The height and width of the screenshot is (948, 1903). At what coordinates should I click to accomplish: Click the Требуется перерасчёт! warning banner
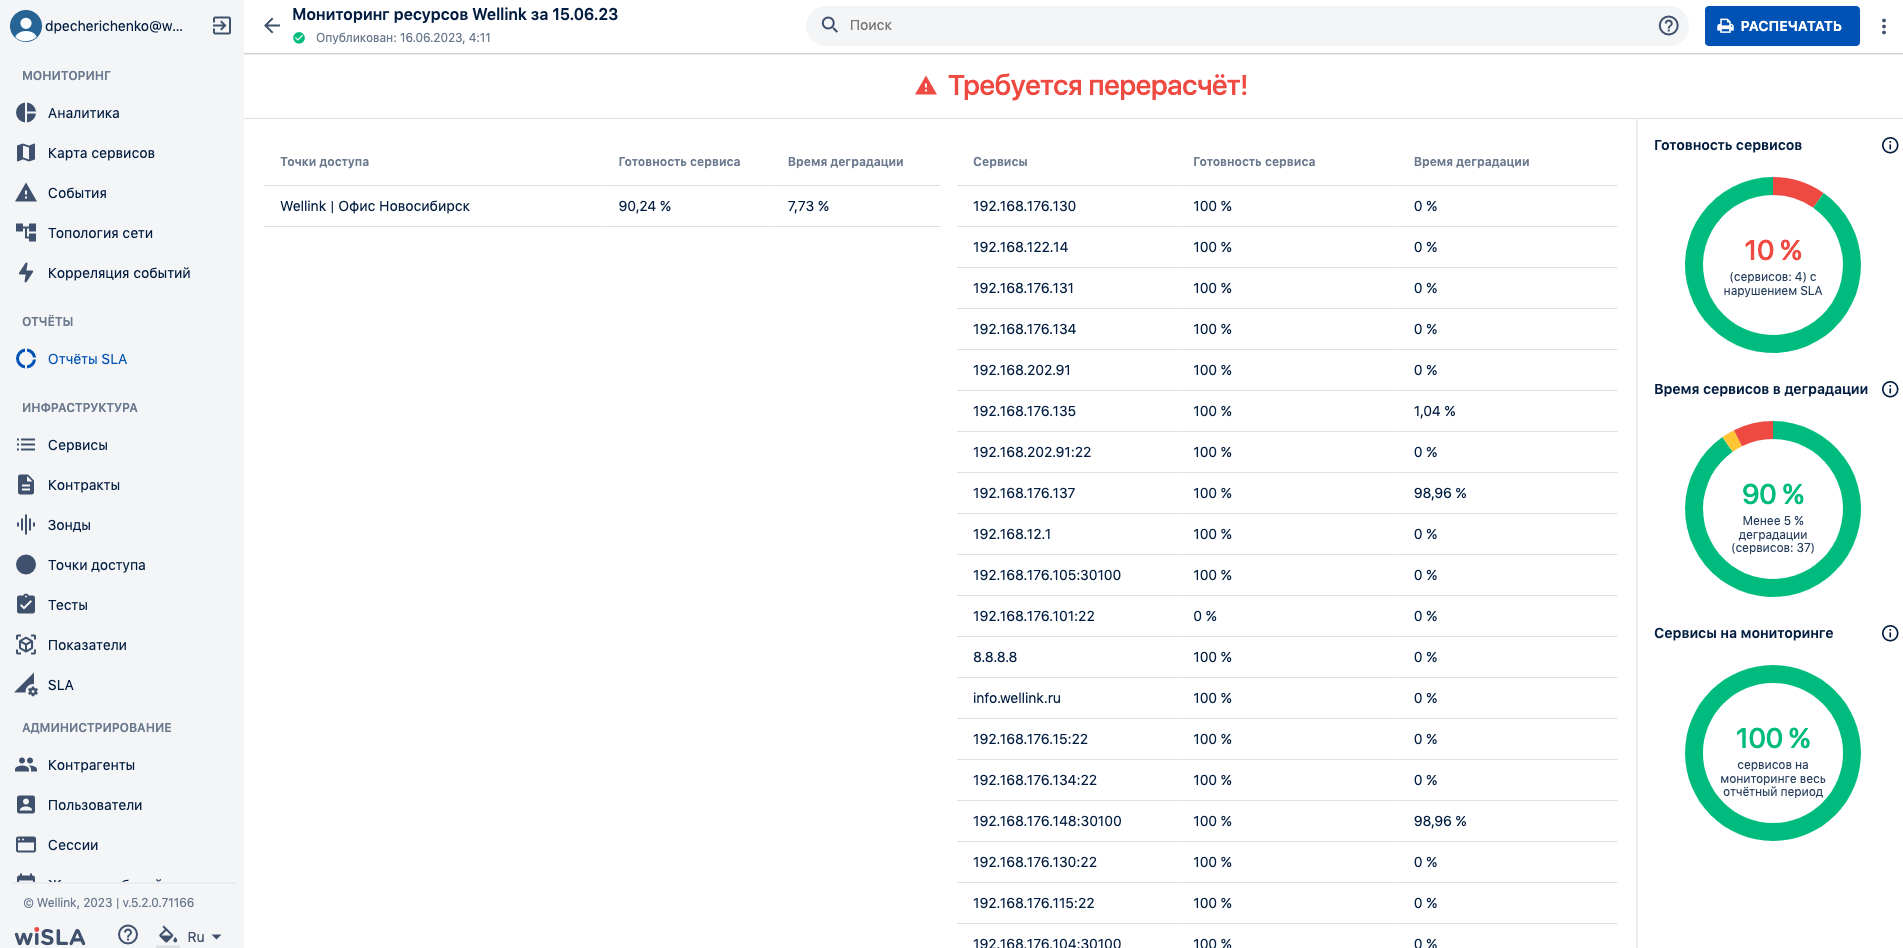1081,86
